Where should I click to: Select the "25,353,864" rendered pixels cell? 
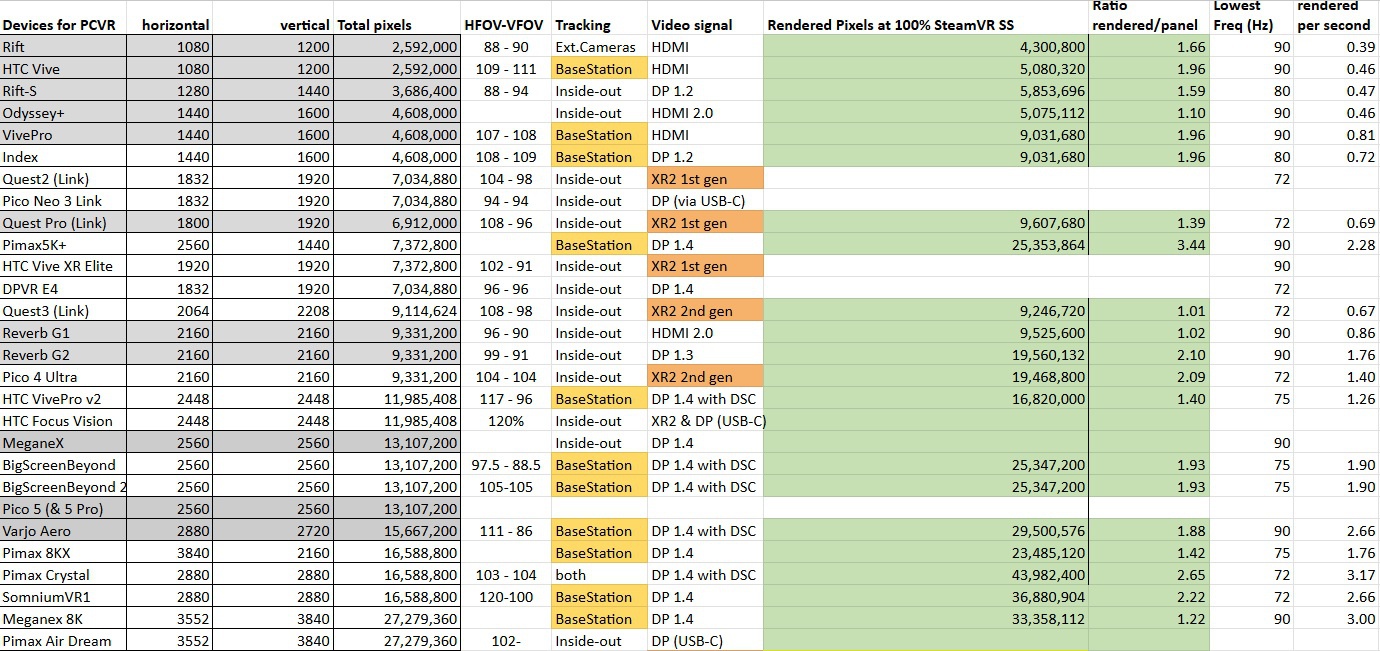tap(924, 245)
